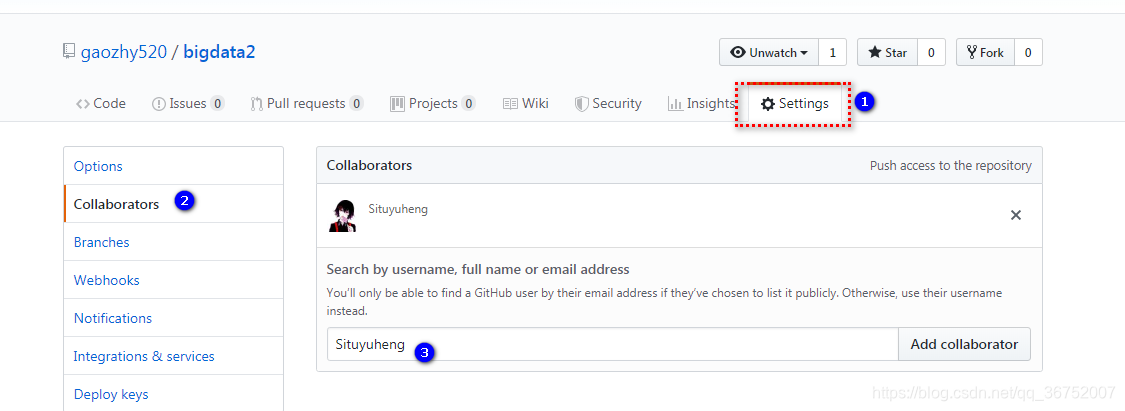Open Branches in the settings sidebar
Viewport: 1125px width, 411px height.
(x=174, y=242)
